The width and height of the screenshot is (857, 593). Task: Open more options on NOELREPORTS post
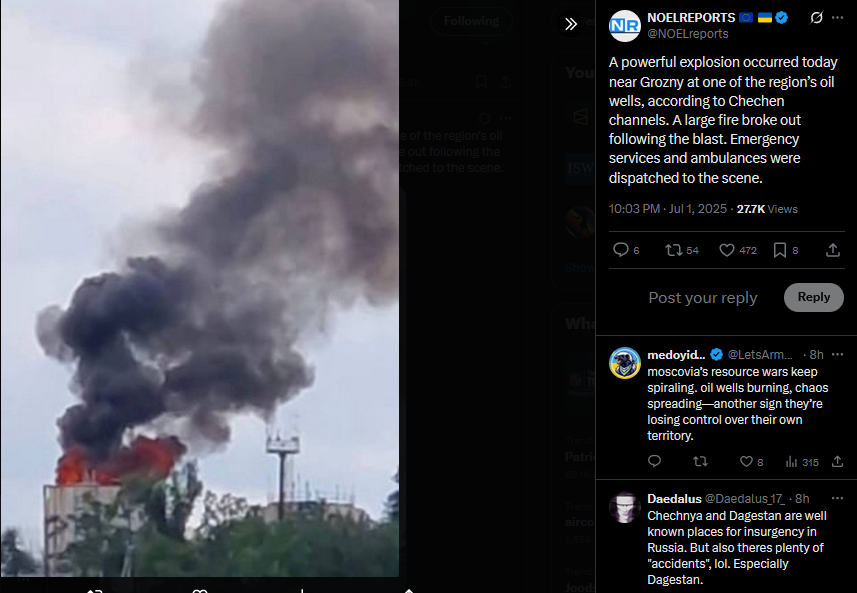[837, 18]
